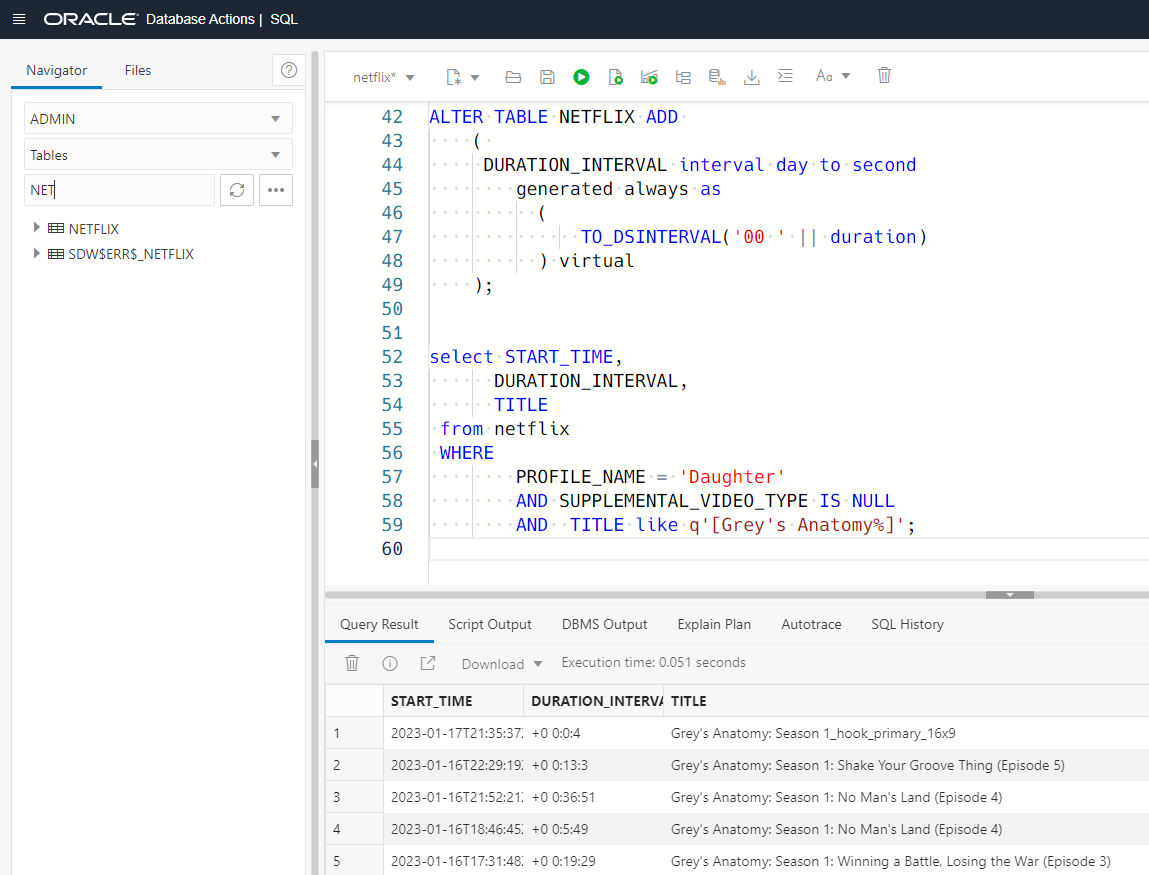Switch to the Files tab
The width and height of the screenshot is (1149, 875).
pyautogui.click(x=138, y=70)
